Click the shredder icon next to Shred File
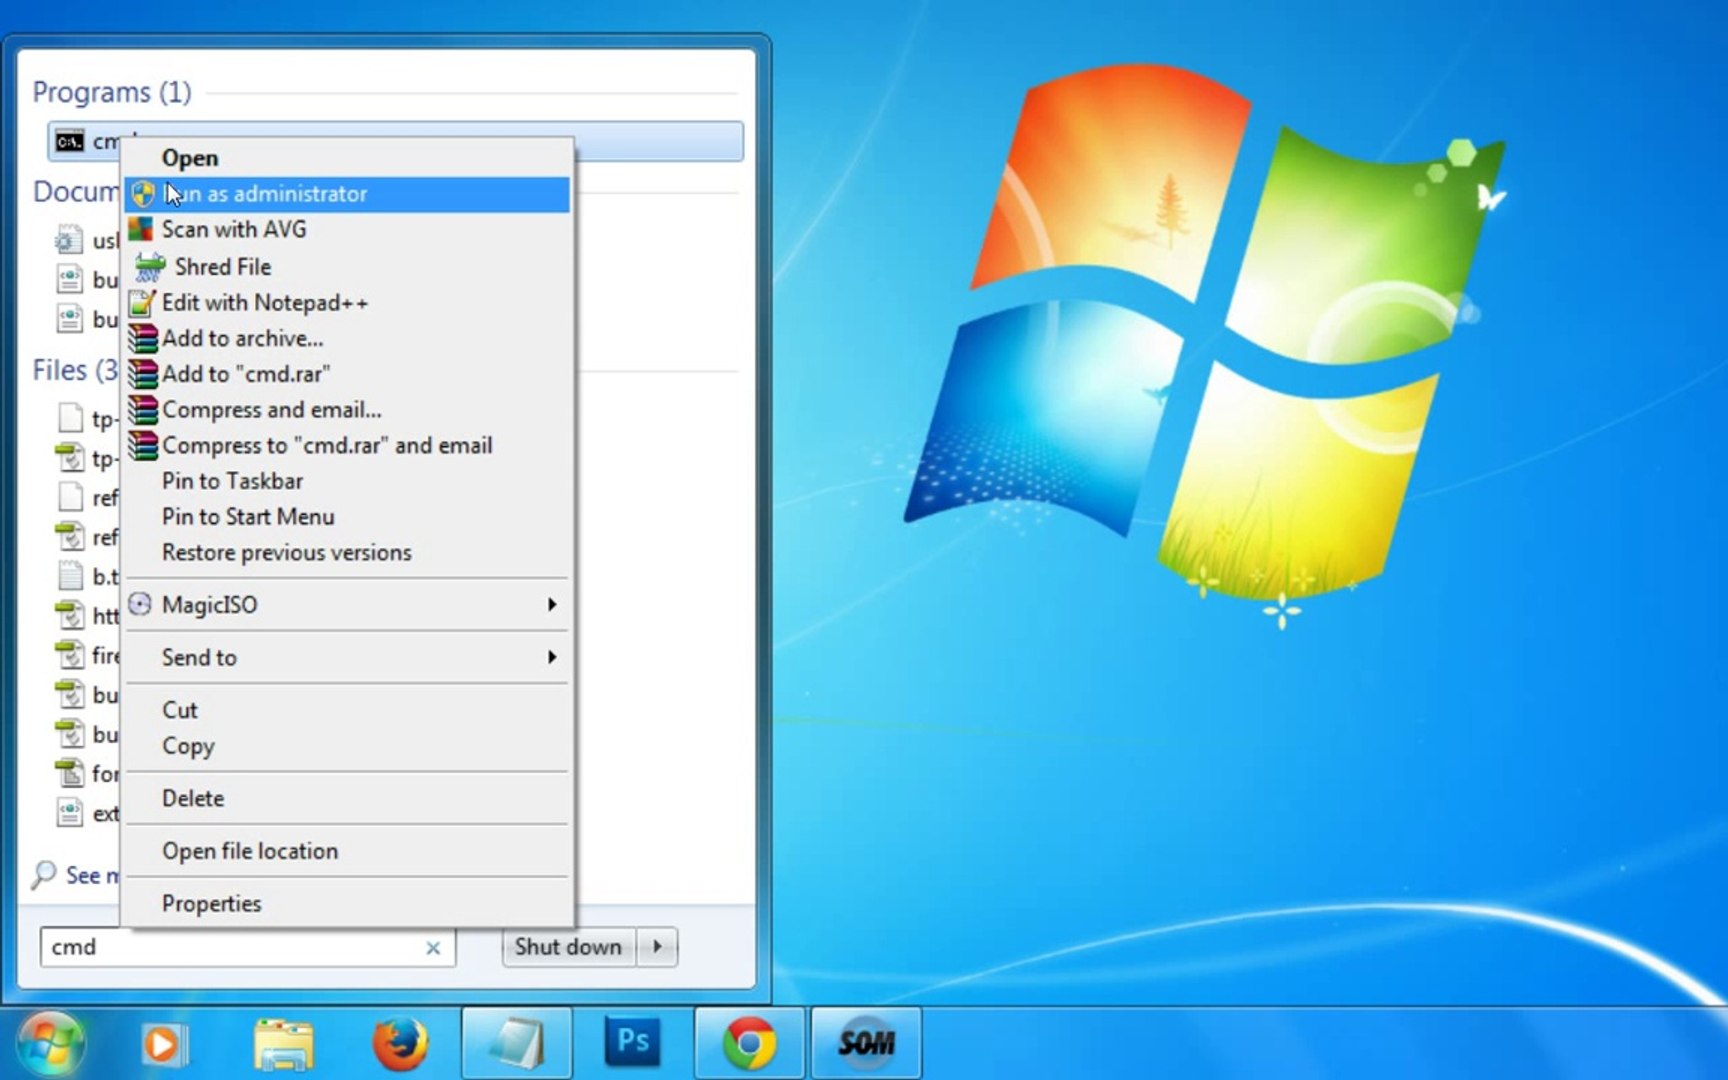The height and width of the screenshot is (1080, 1728). coord(150,266)
